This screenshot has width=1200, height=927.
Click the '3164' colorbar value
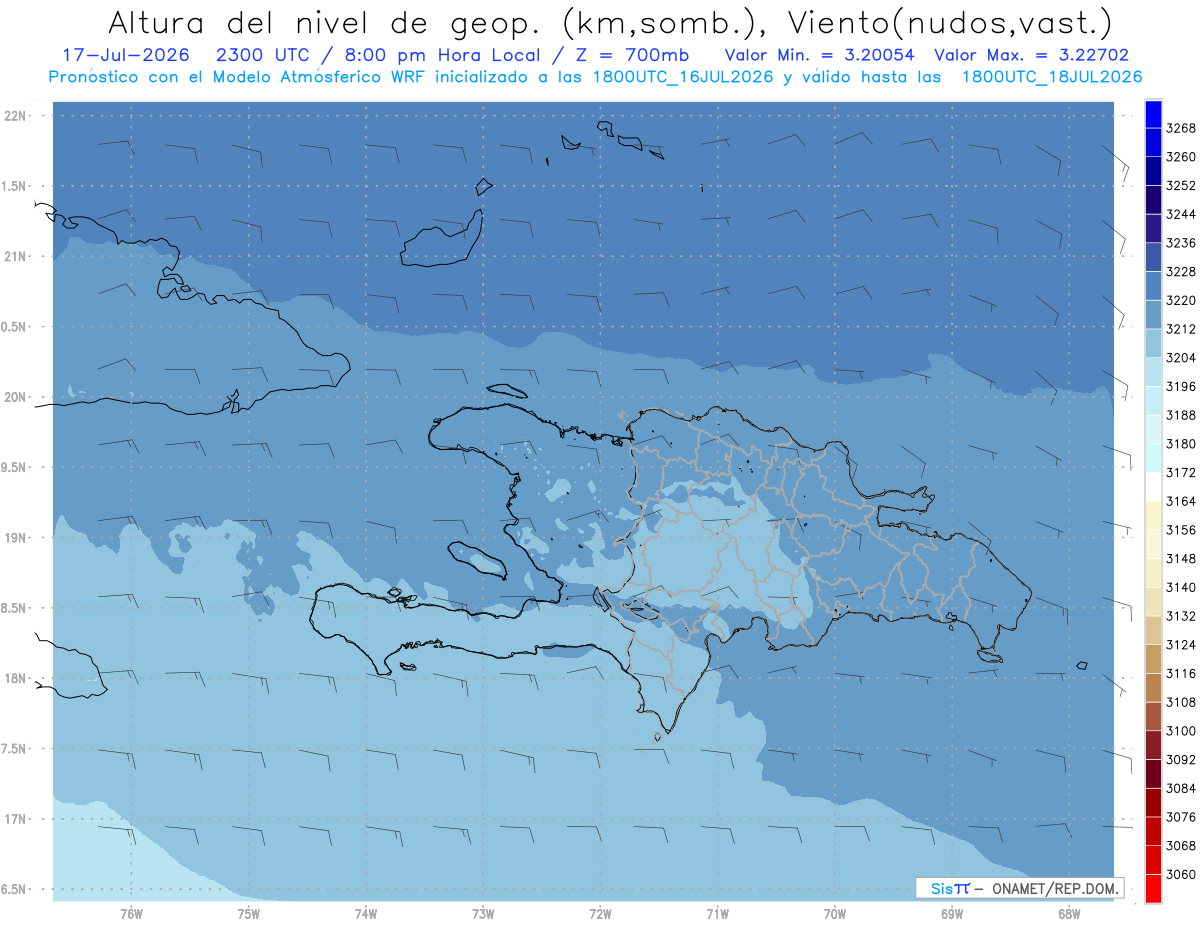(1181, 501)
